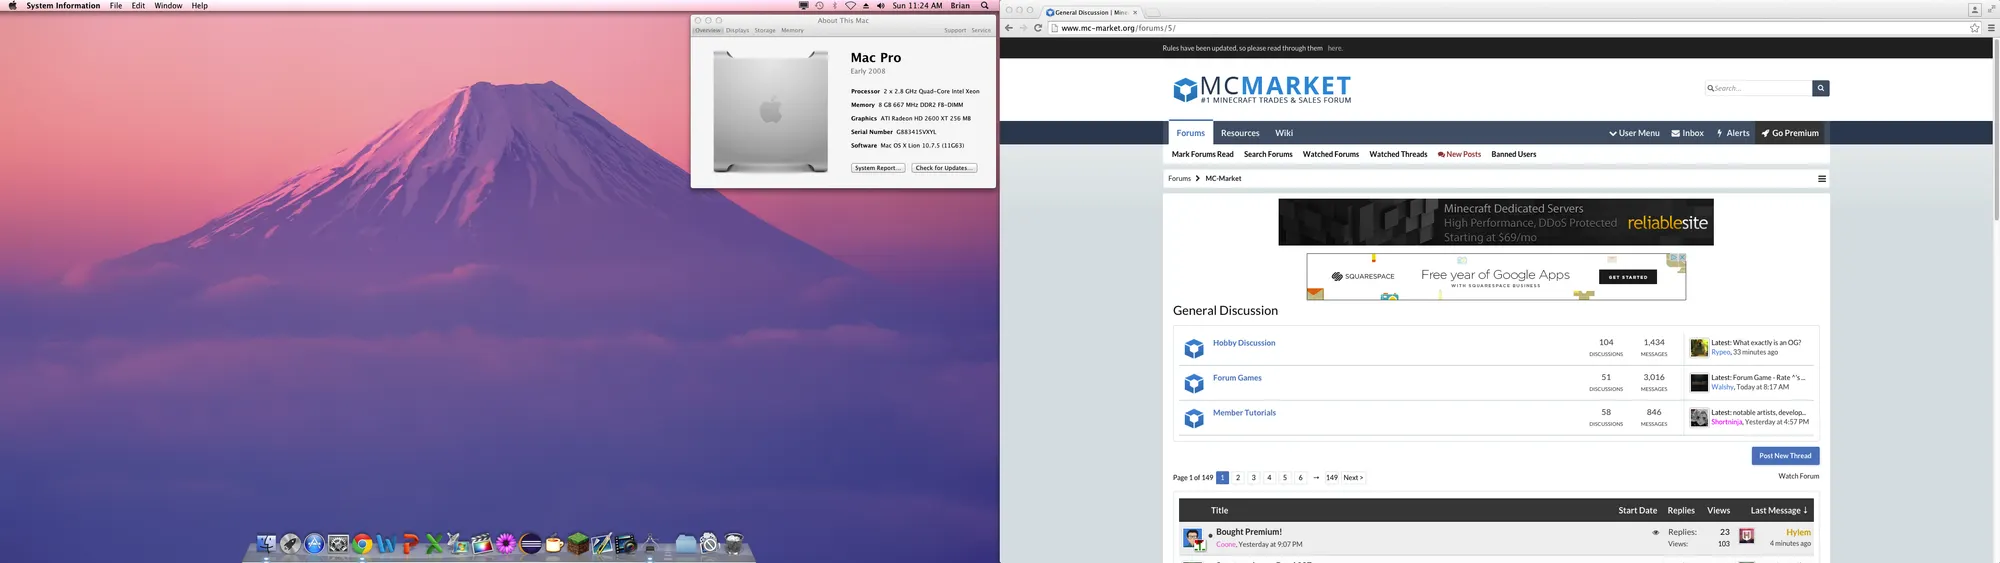
Task: Open Final Cut Pro clapperboard icon
Action: point(482,544)
